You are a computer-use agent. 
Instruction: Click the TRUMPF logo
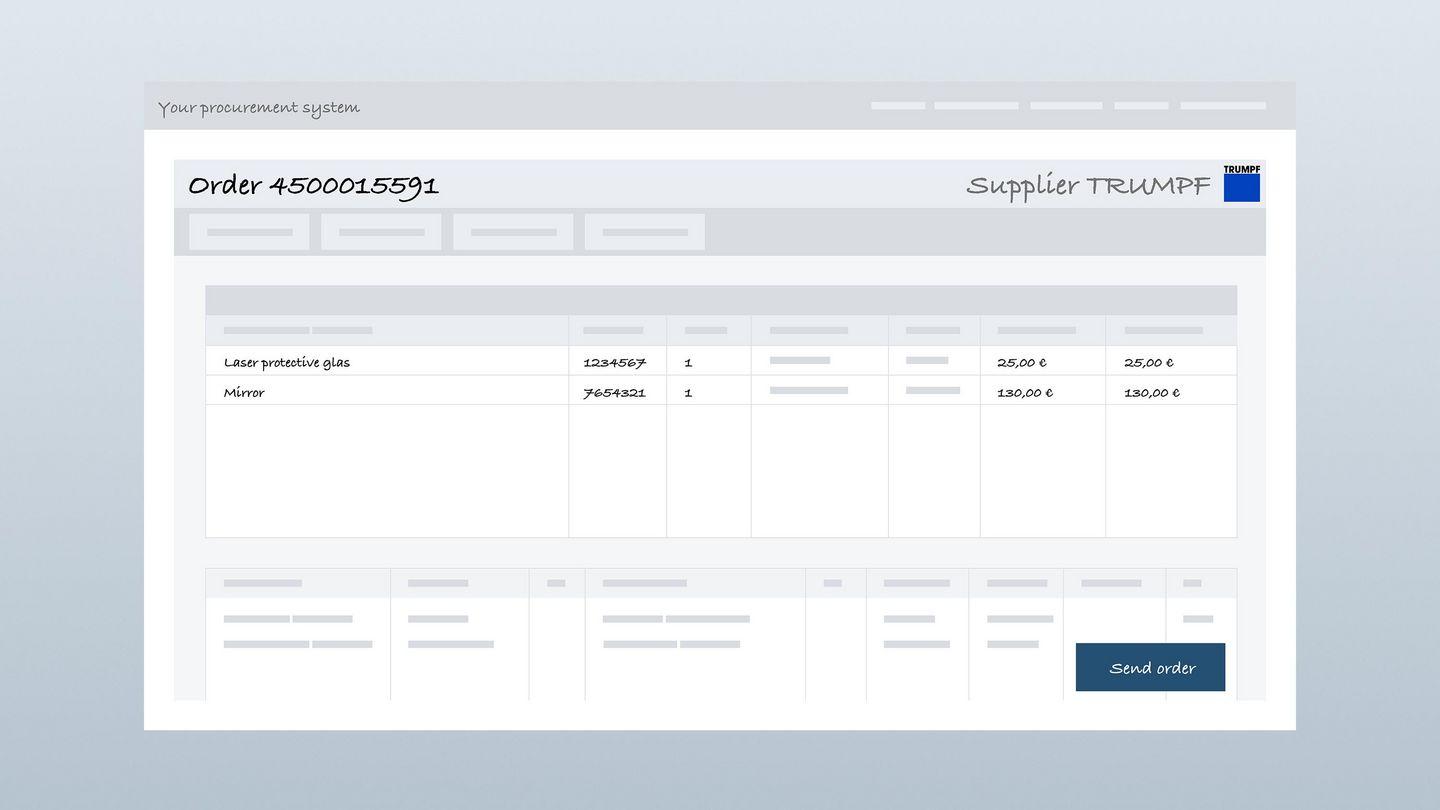(x=1241, y=182)
